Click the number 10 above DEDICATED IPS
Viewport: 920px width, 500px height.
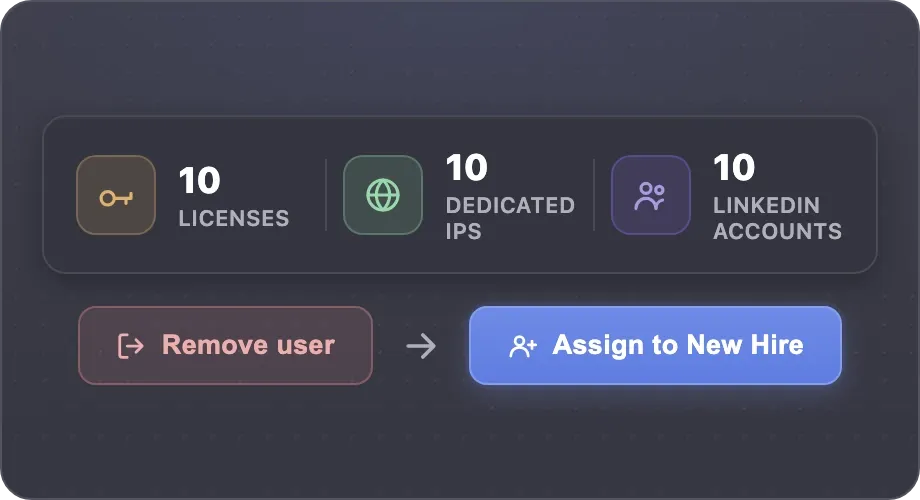click(466, 168)
